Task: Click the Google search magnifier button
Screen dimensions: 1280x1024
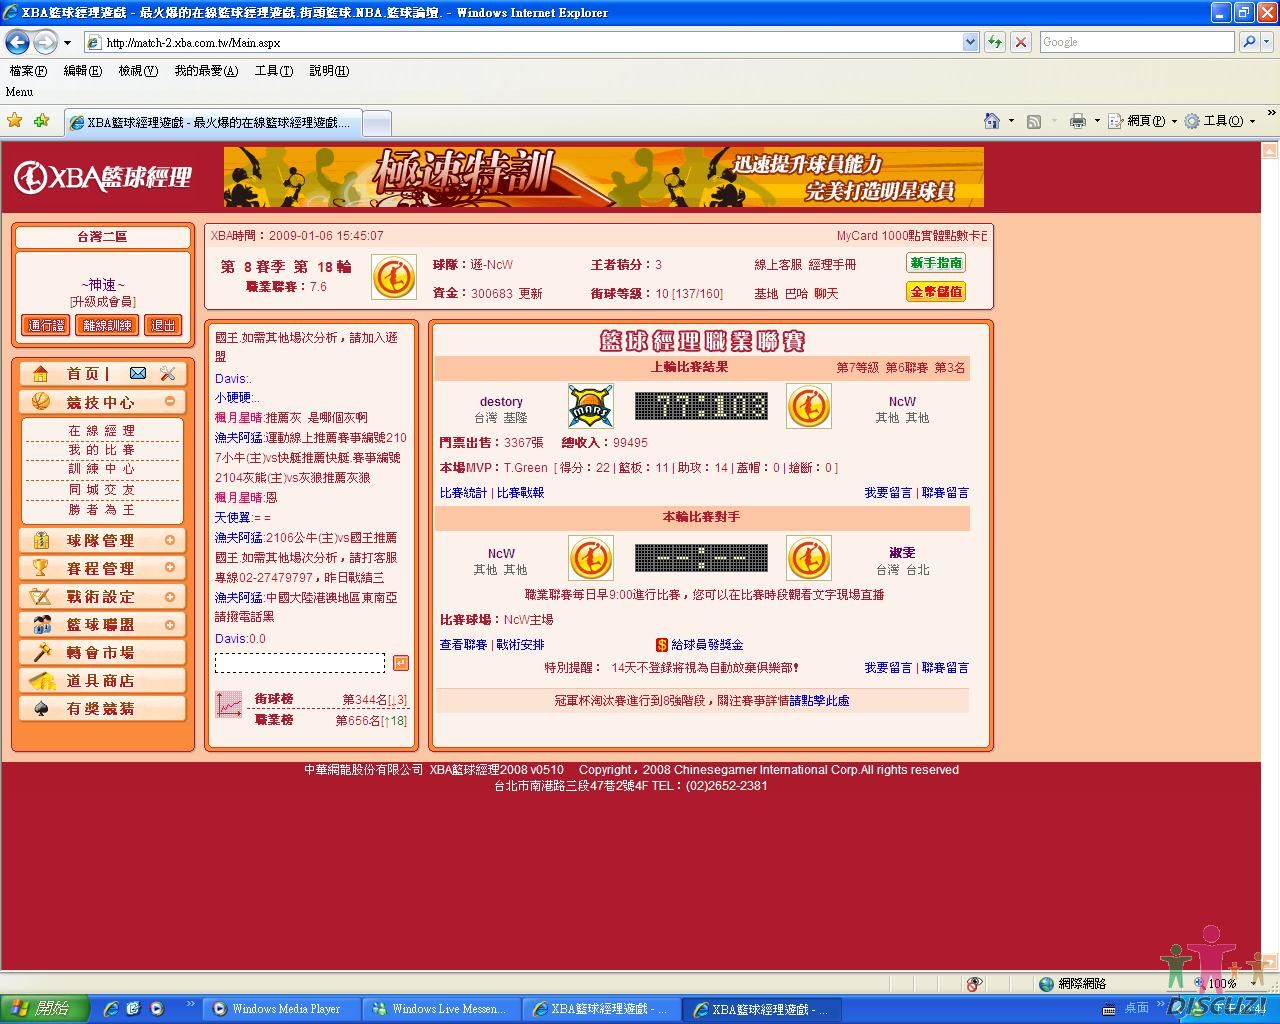Action: point(1248,42)
